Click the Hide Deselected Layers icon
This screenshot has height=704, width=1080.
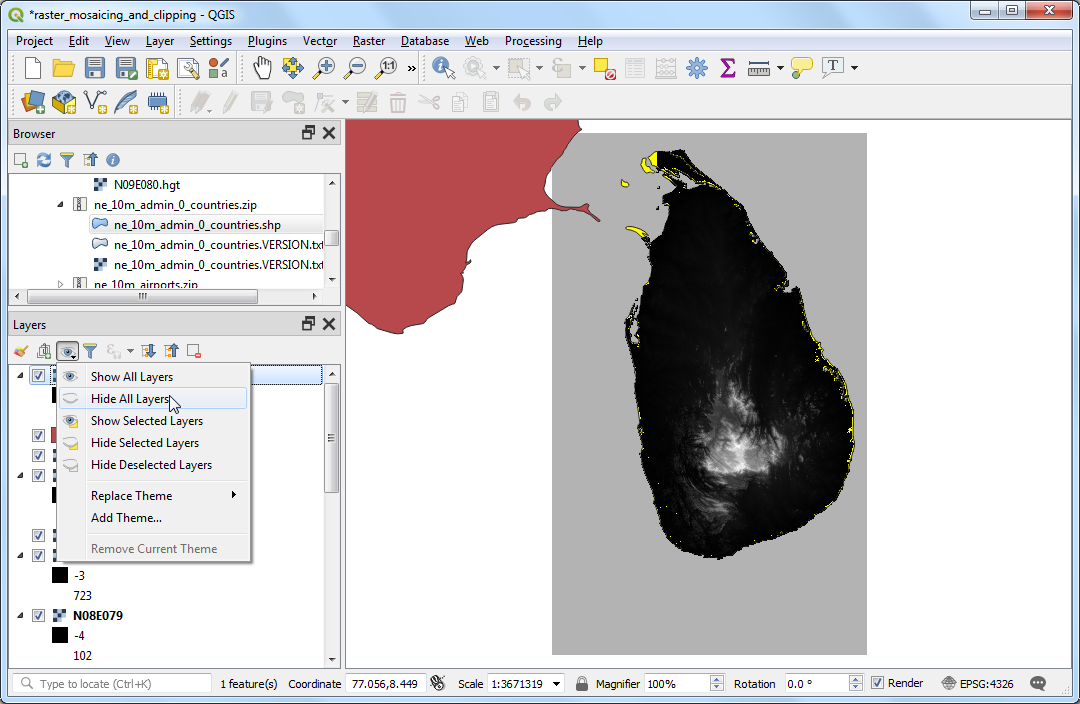[x=70, y=465]
